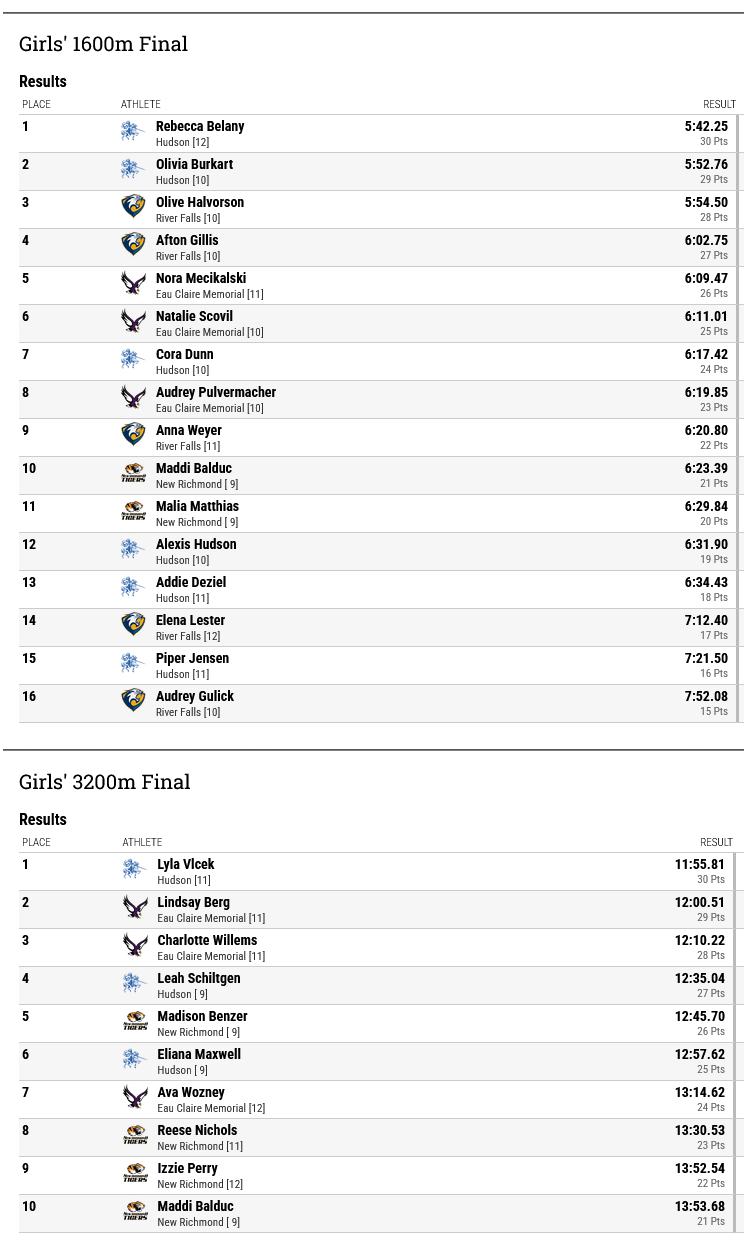This screenshot has width=744, height=1247.
Task: Click Hudson team logo beside Rebecca Belany
Action: coord(133,131)
